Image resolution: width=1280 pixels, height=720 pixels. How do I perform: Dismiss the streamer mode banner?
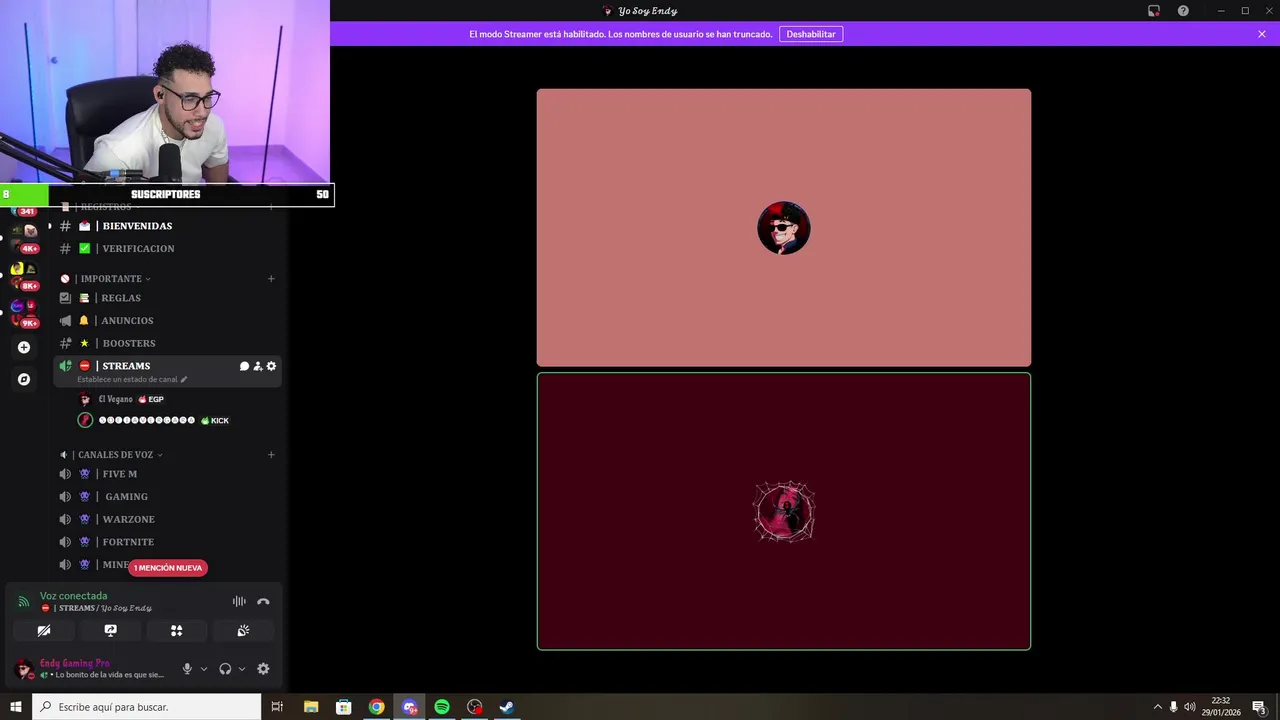(x=1262, y=34)
